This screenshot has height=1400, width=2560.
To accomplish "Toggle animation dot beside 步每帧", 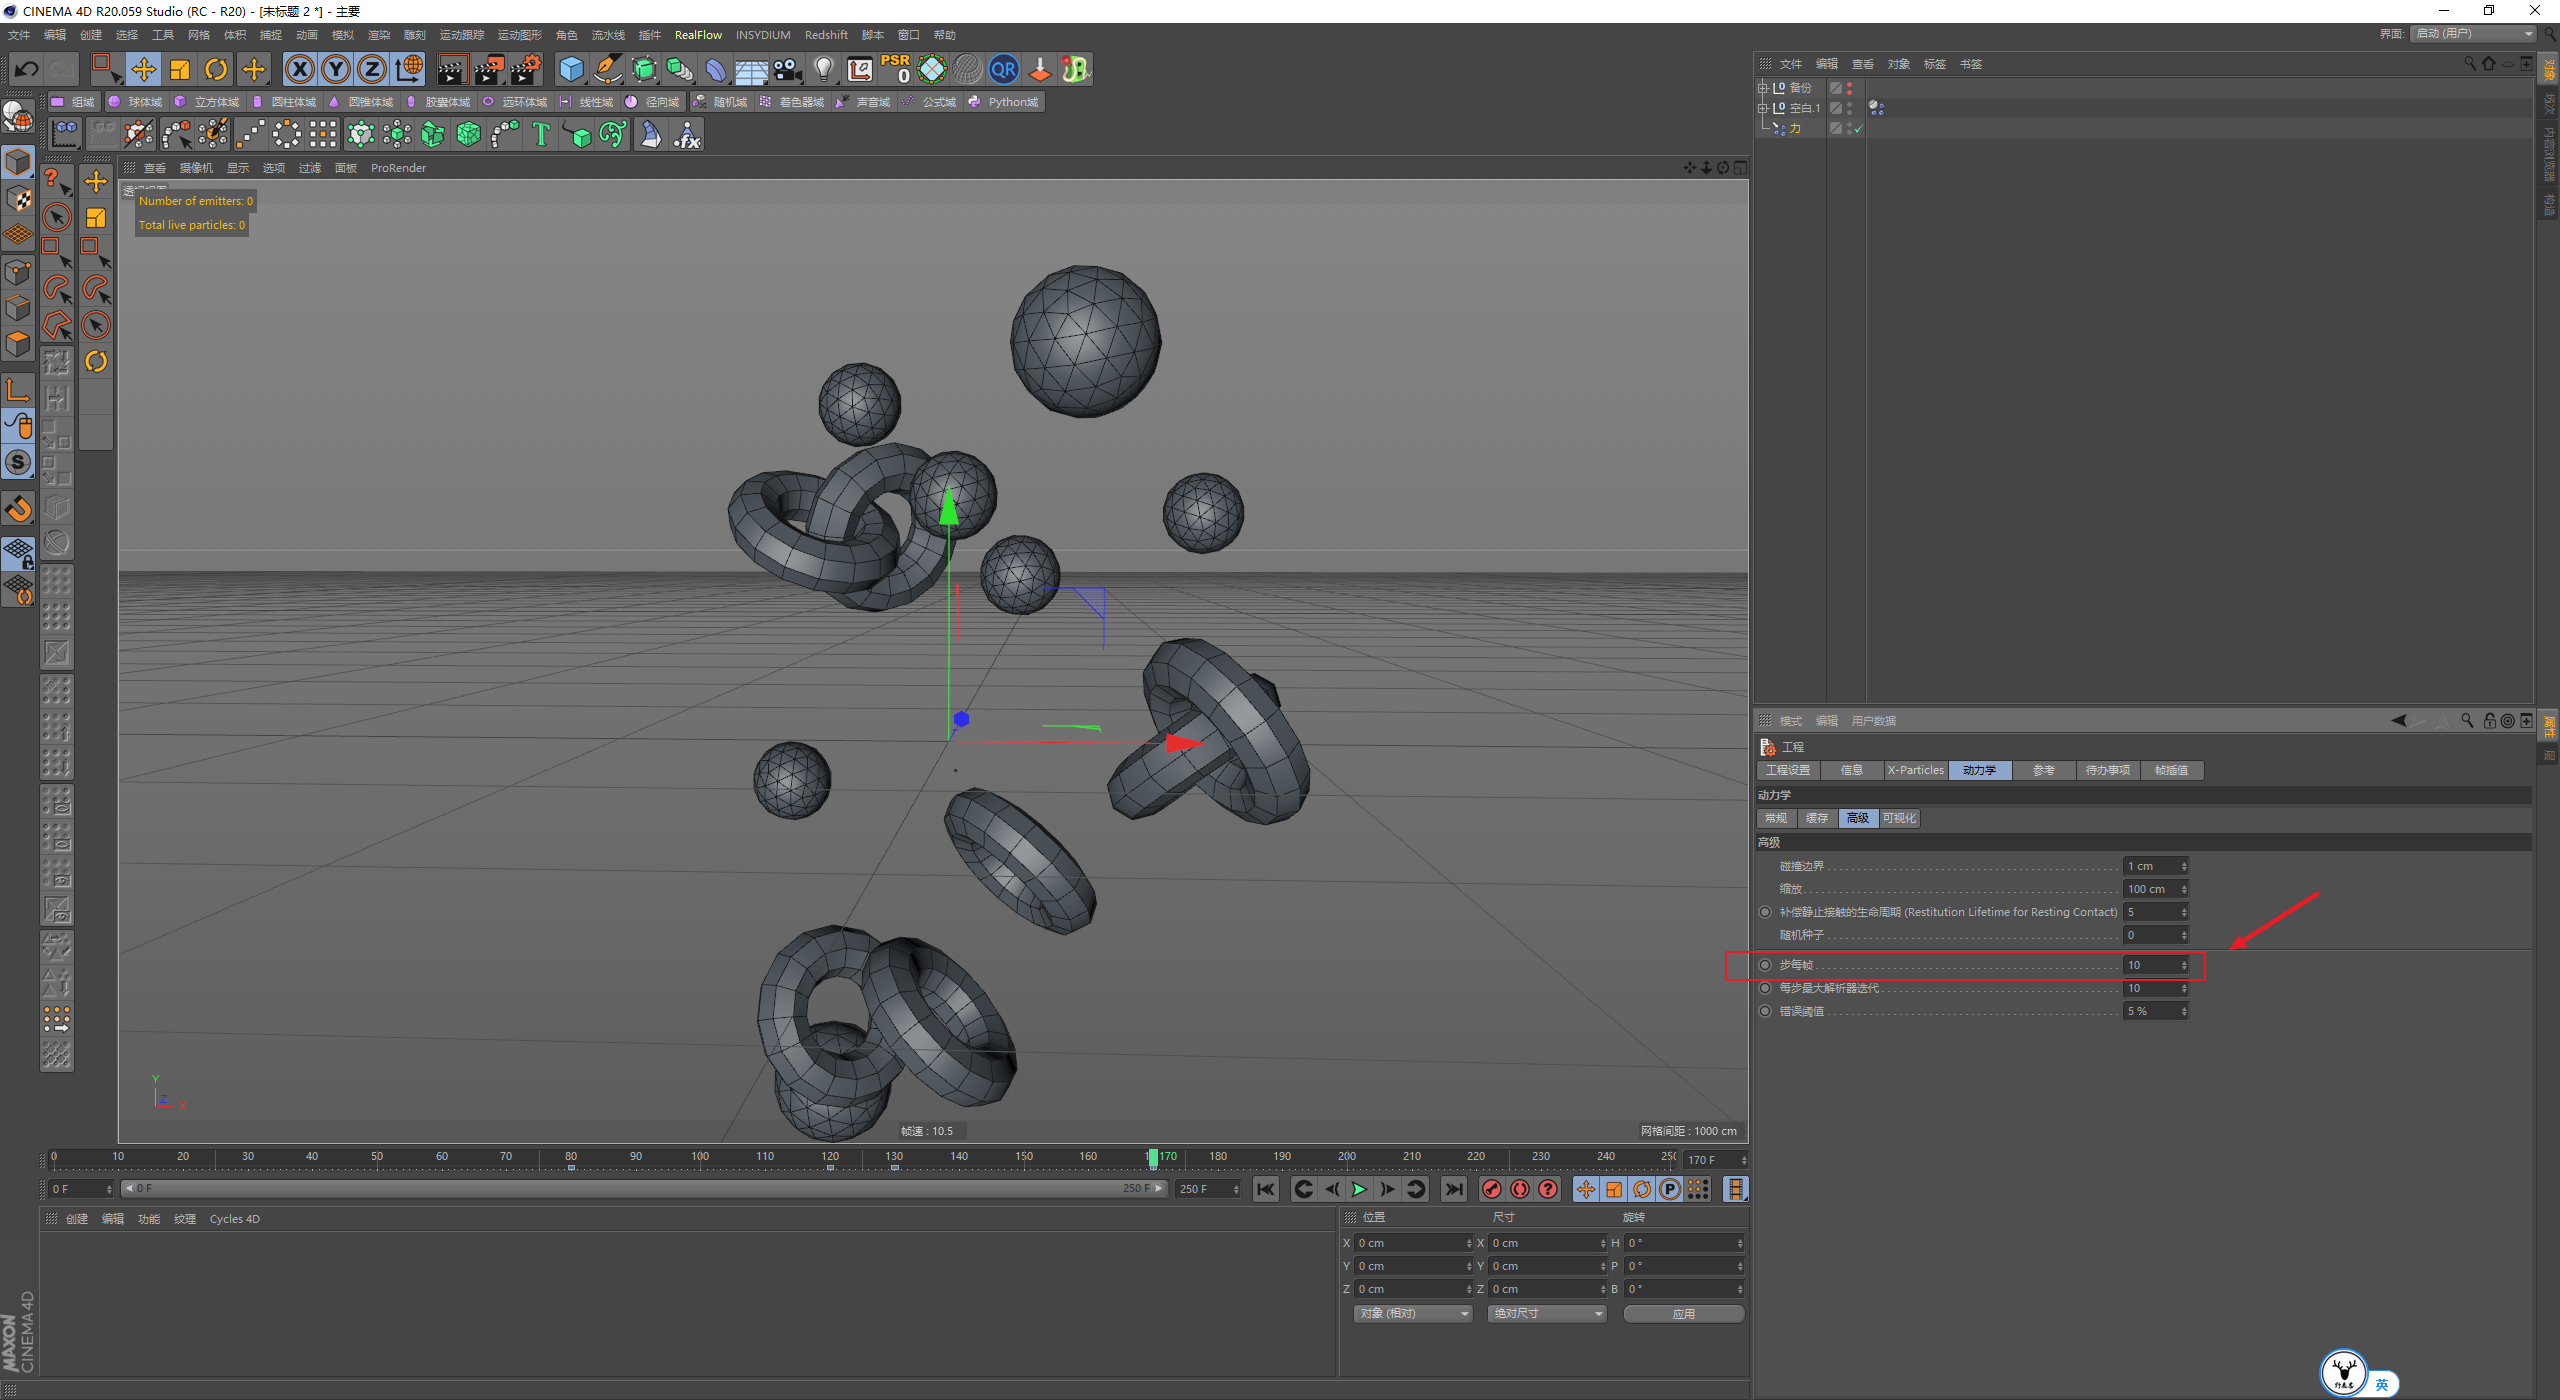I will pyautogui.click(x=1765, y=965).
